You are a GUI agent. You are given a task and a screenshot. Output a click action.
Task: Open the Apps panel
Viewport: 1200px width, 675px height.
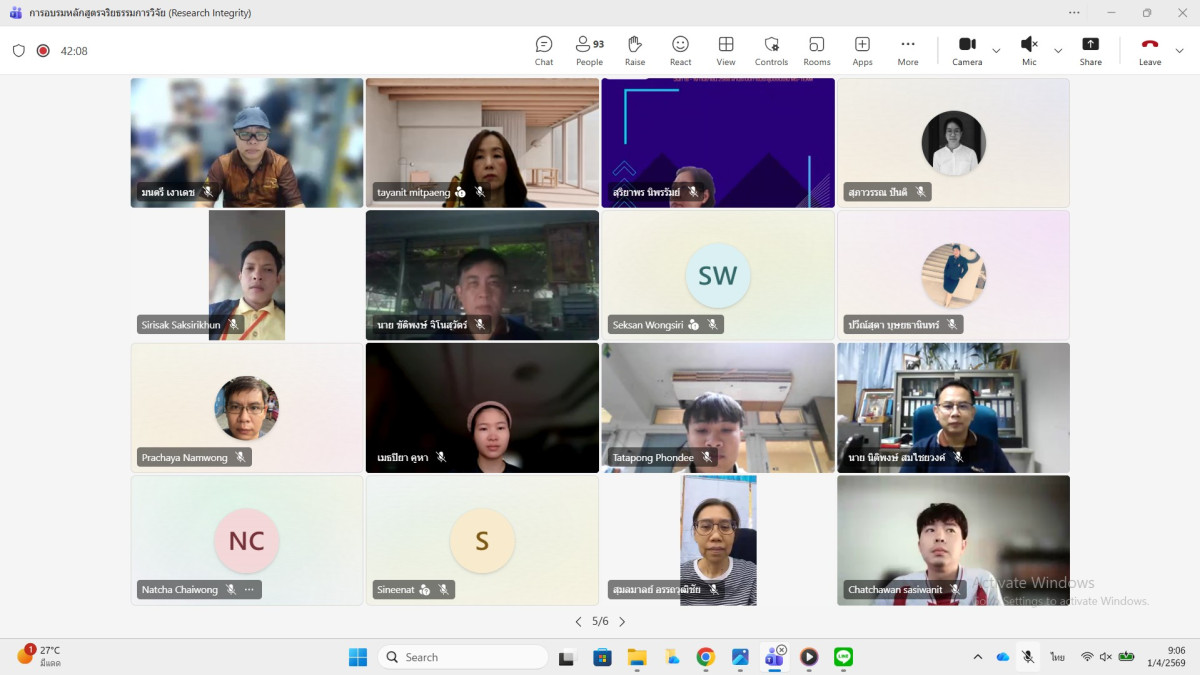(862, 50)
